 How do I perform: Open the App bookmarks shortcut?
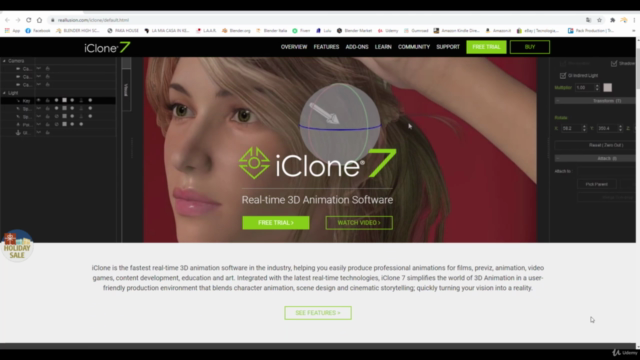12,31
